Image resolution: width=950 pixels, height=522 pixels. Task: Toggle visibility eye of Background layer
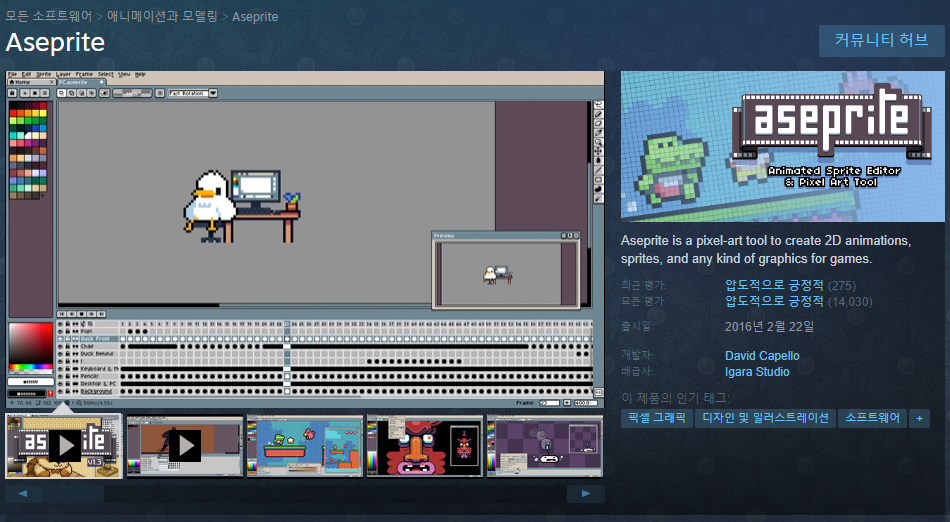coord(60,391)
